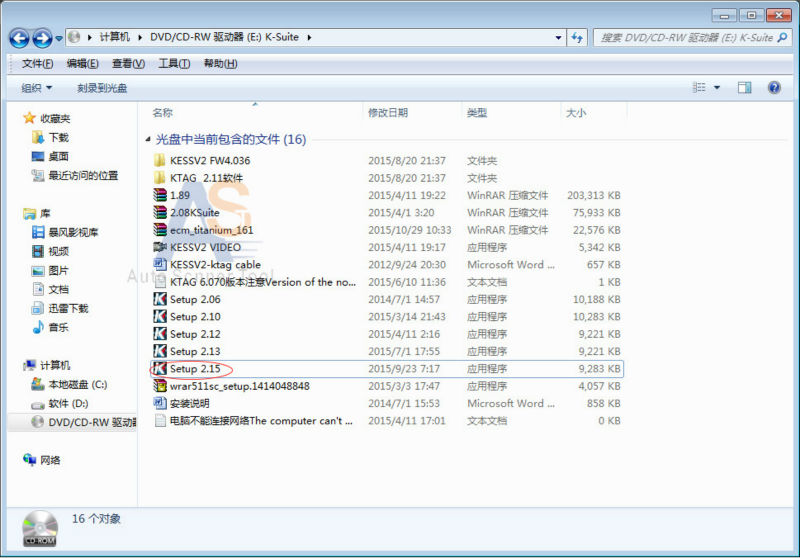Image resolution: width=800 pixels, height=558 pixels.
Task: Collapse the 光盘中当前包含的文件 group
Action: 149,140
